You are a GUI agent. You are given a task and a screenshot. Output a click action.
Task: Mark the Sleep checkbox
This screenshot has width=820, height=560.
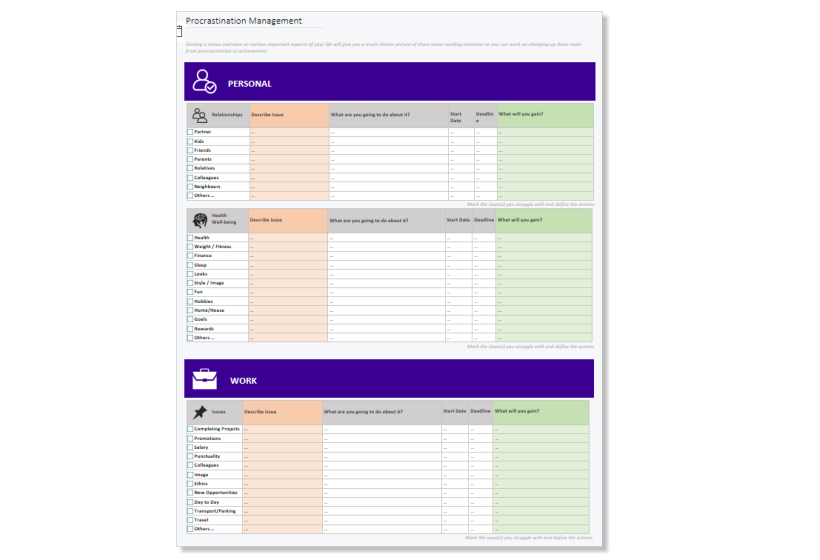(x=190, y=265)
